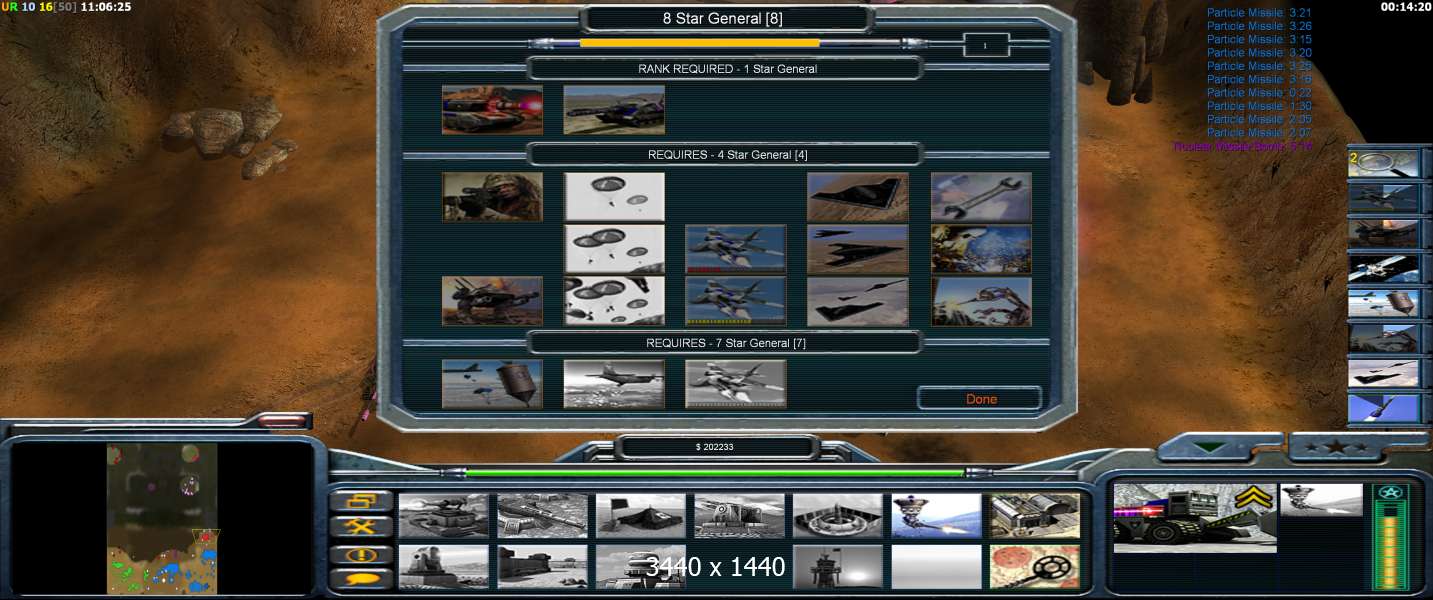The image size is (1433, 600).
Task: Click the 8 Star General [8] title
Action: (723, 18)
